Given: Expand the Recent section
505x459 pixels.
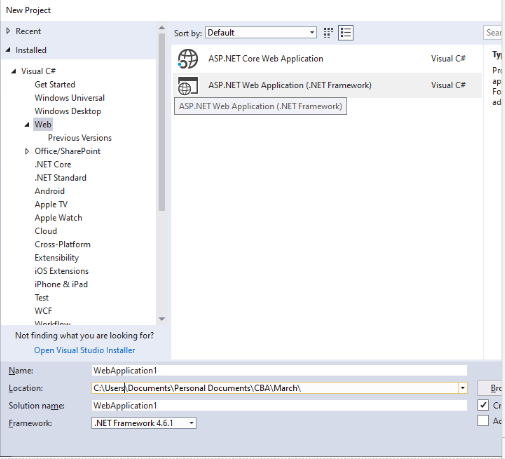Looking at the screenshot, I should pyautogui.click(x=8, y=31).
